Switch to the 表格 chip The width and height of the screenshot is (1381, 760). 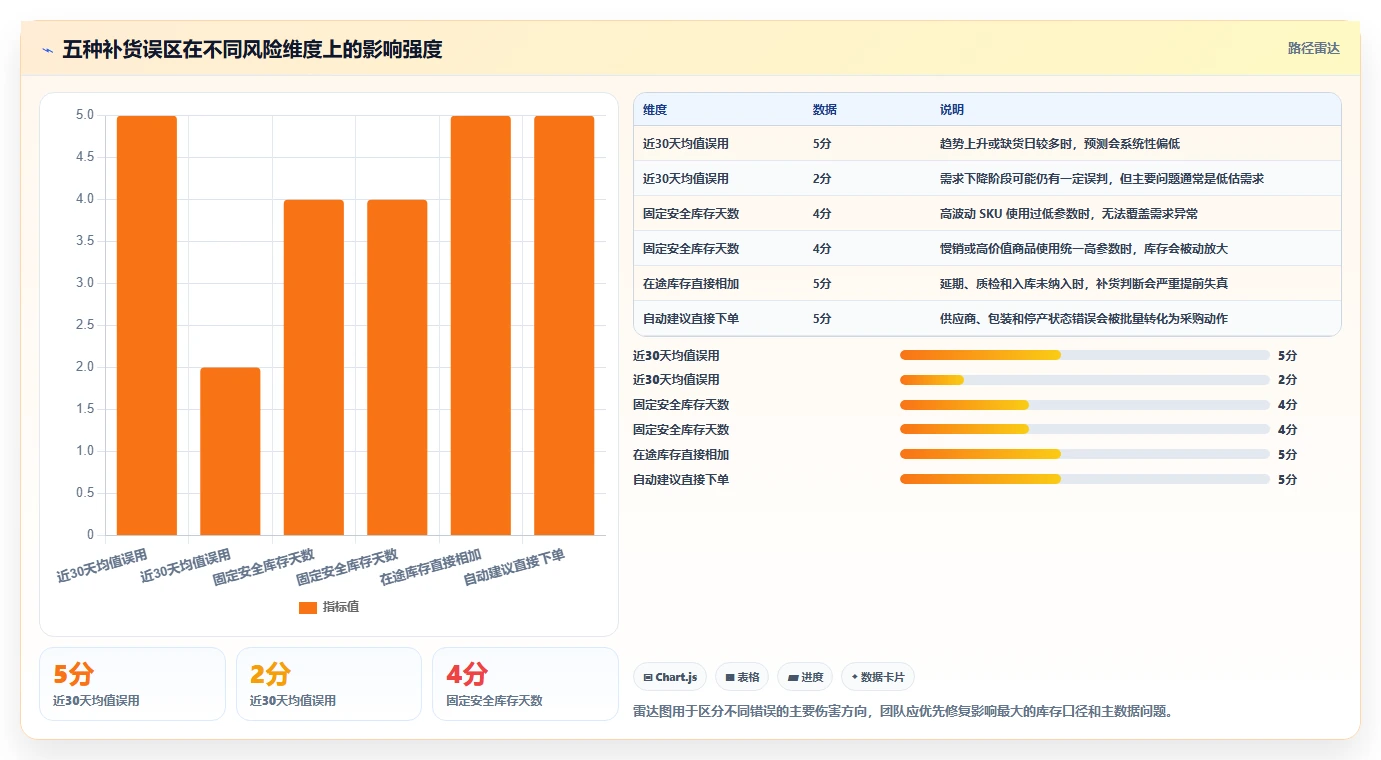[742, 677]
